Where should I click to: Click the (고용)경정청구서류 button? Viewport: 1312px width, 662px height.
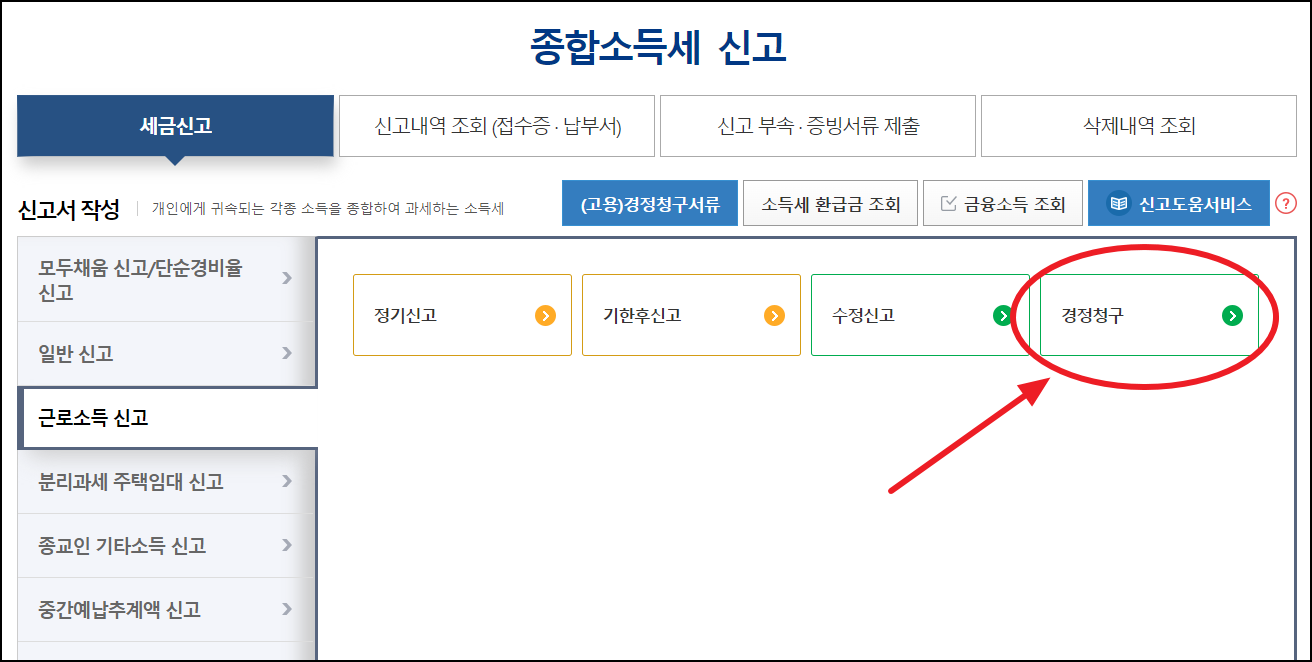(649, 204)
